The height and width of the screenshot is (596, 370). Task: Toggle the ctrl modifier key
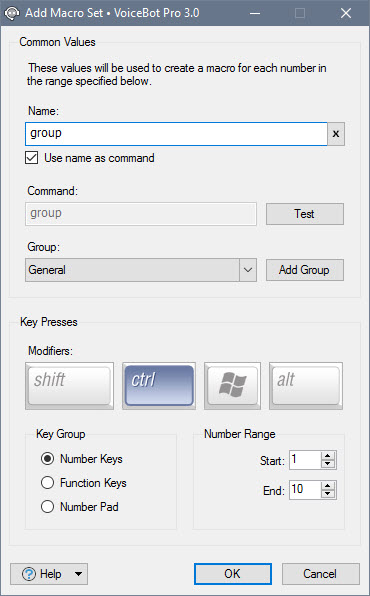click(159, 385)
